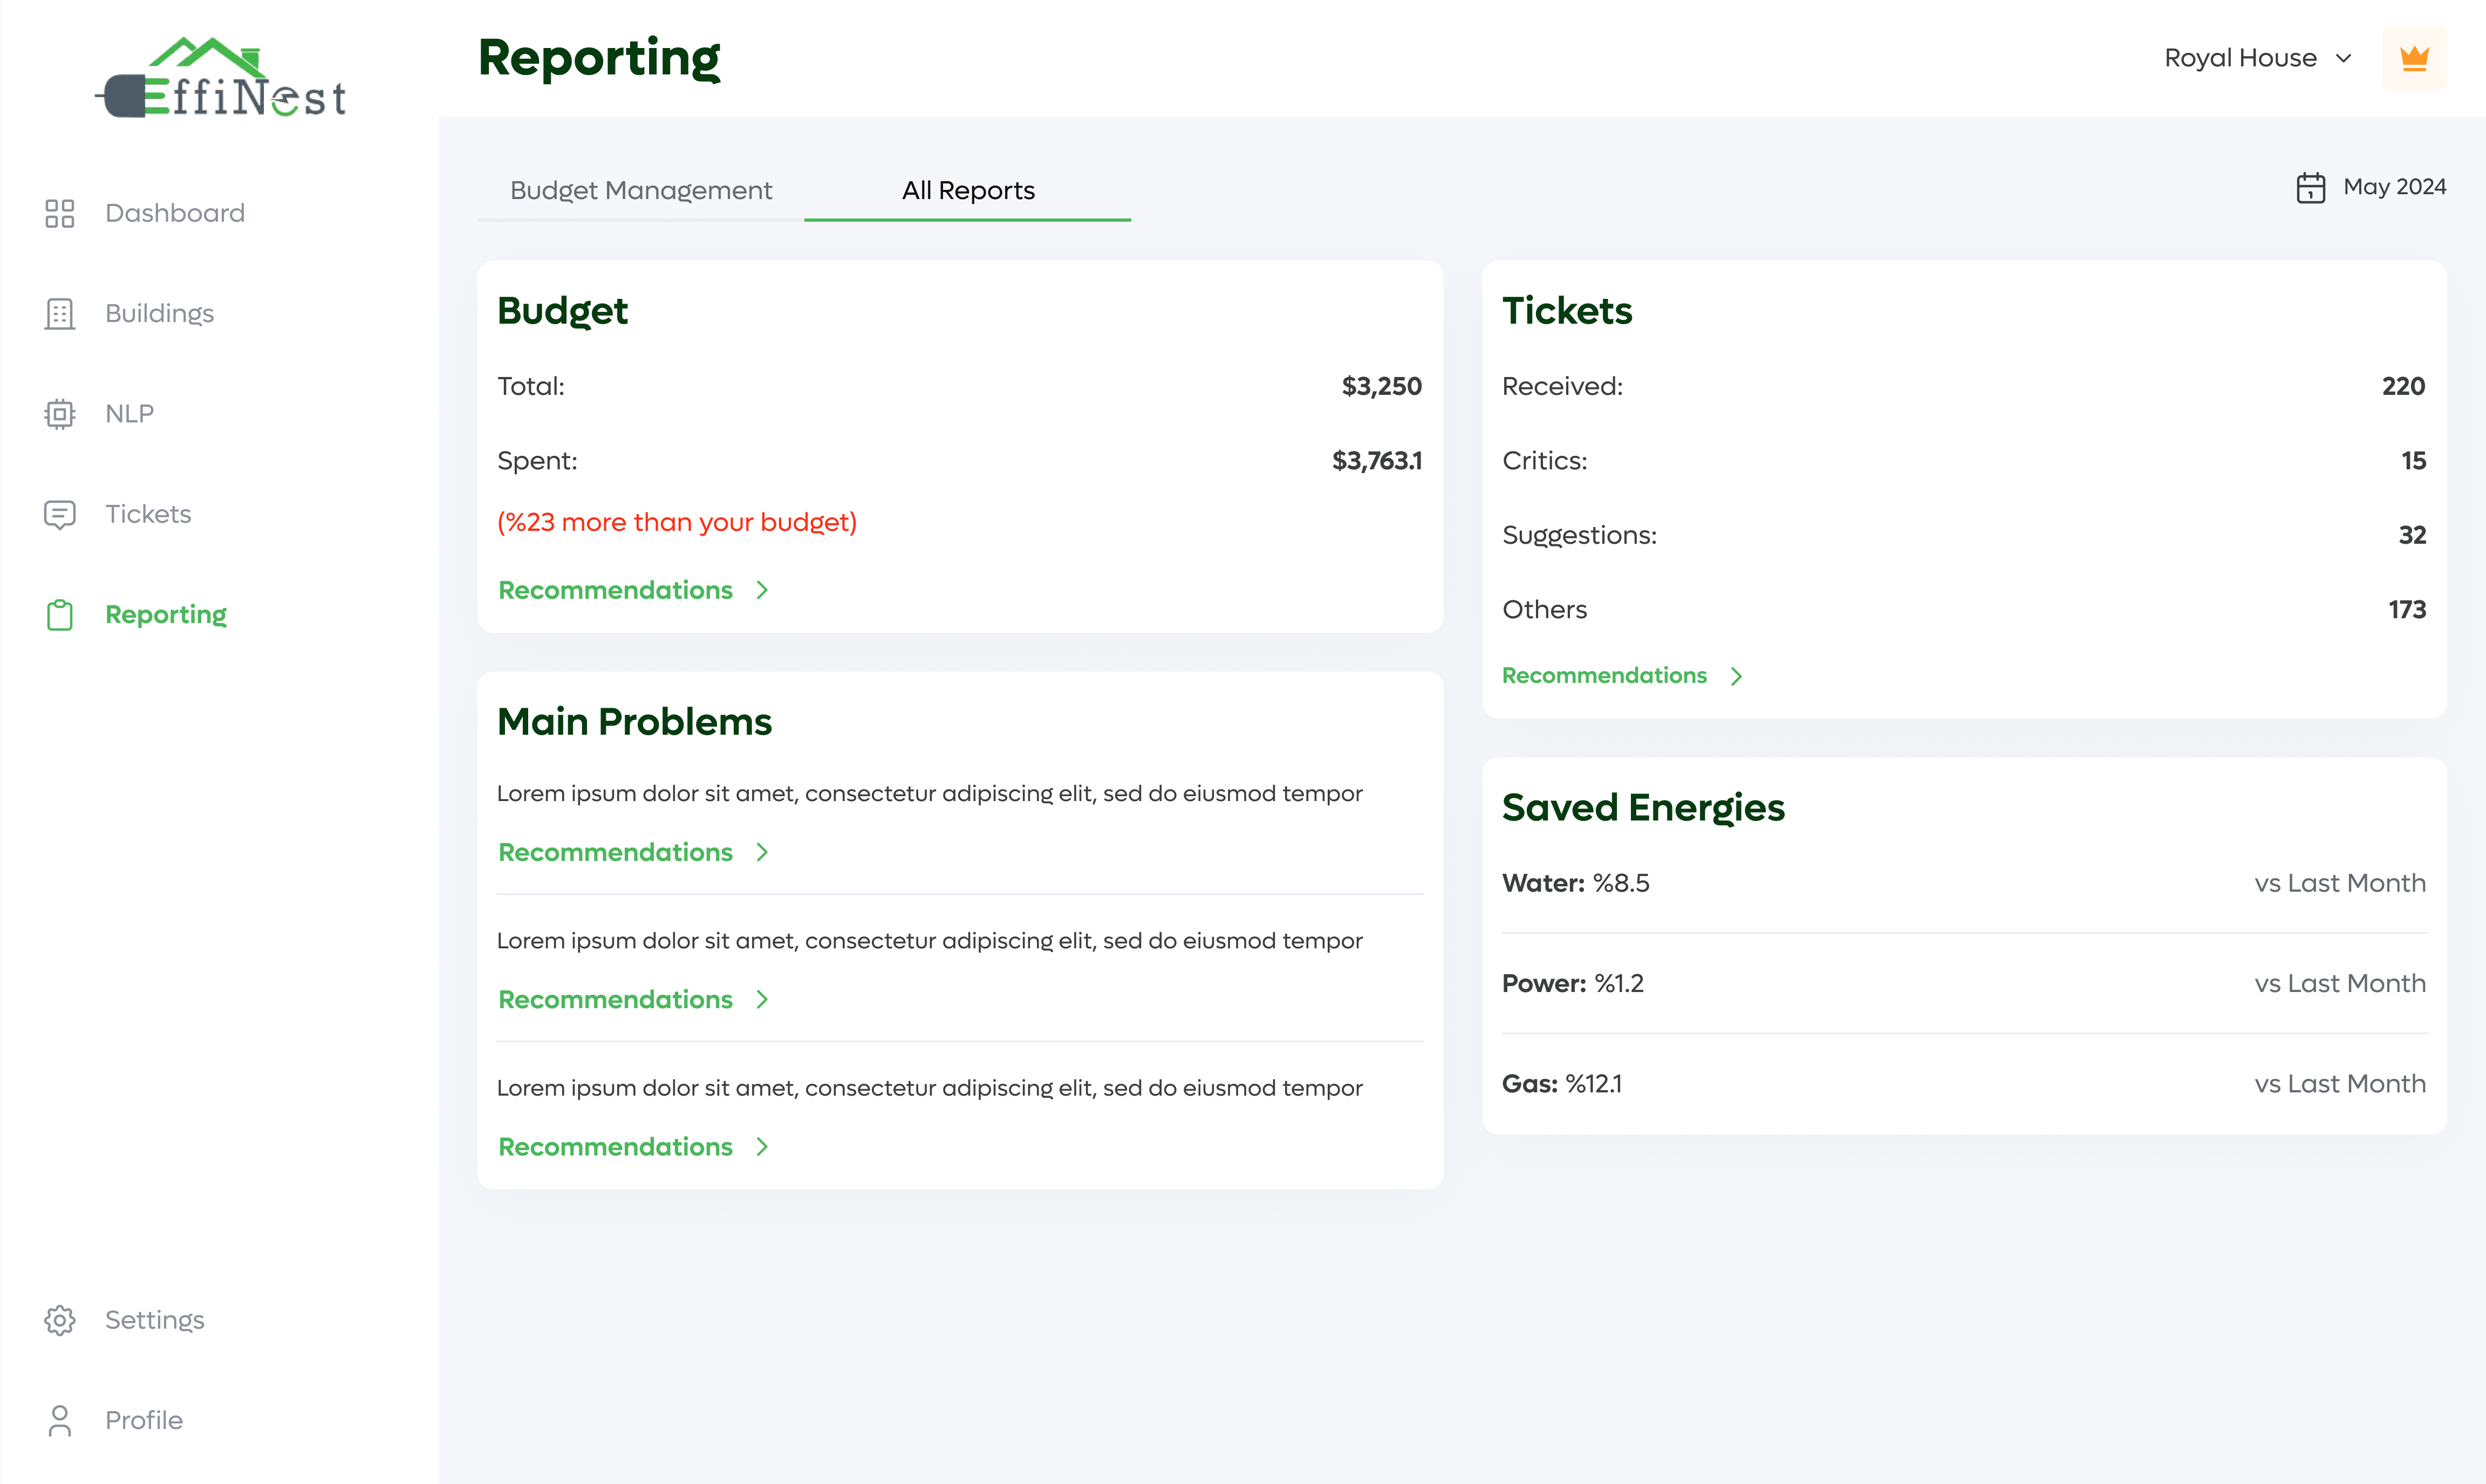Viewport: 2486px width, 1484px height.
Task: Go to the Tickets sidebar menu item
Action: pyautogui.click(x=148, y=514)
